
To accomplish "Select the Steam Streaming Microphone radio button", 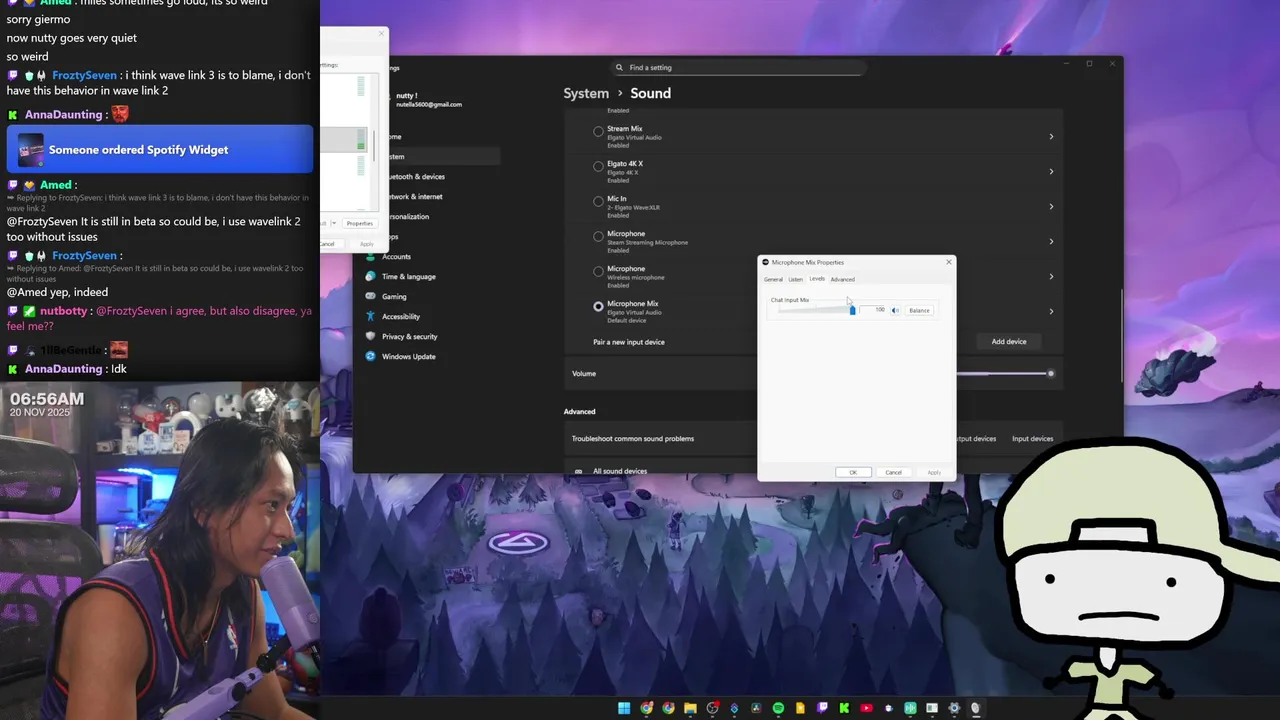I will (x=598, y=236).
